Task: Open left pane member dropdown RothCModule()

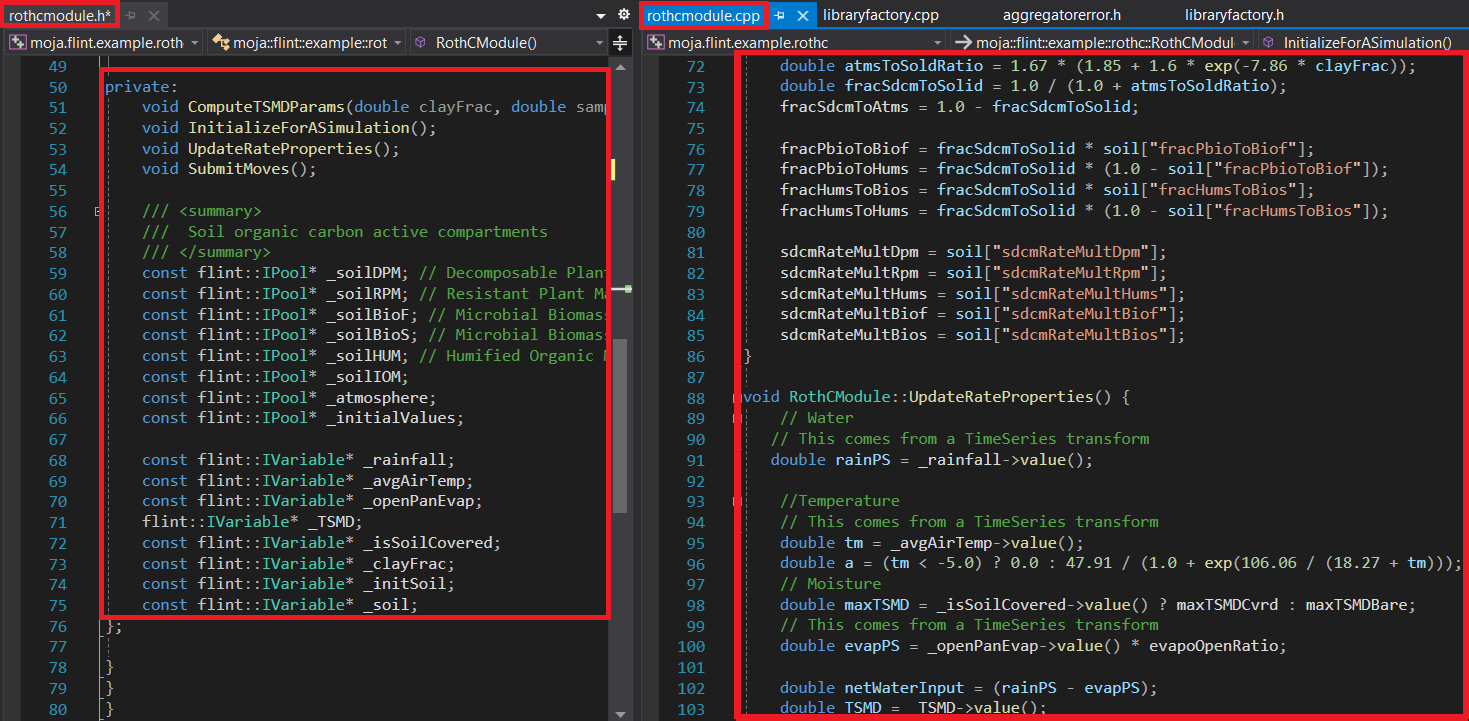Action: coord(509,43)
